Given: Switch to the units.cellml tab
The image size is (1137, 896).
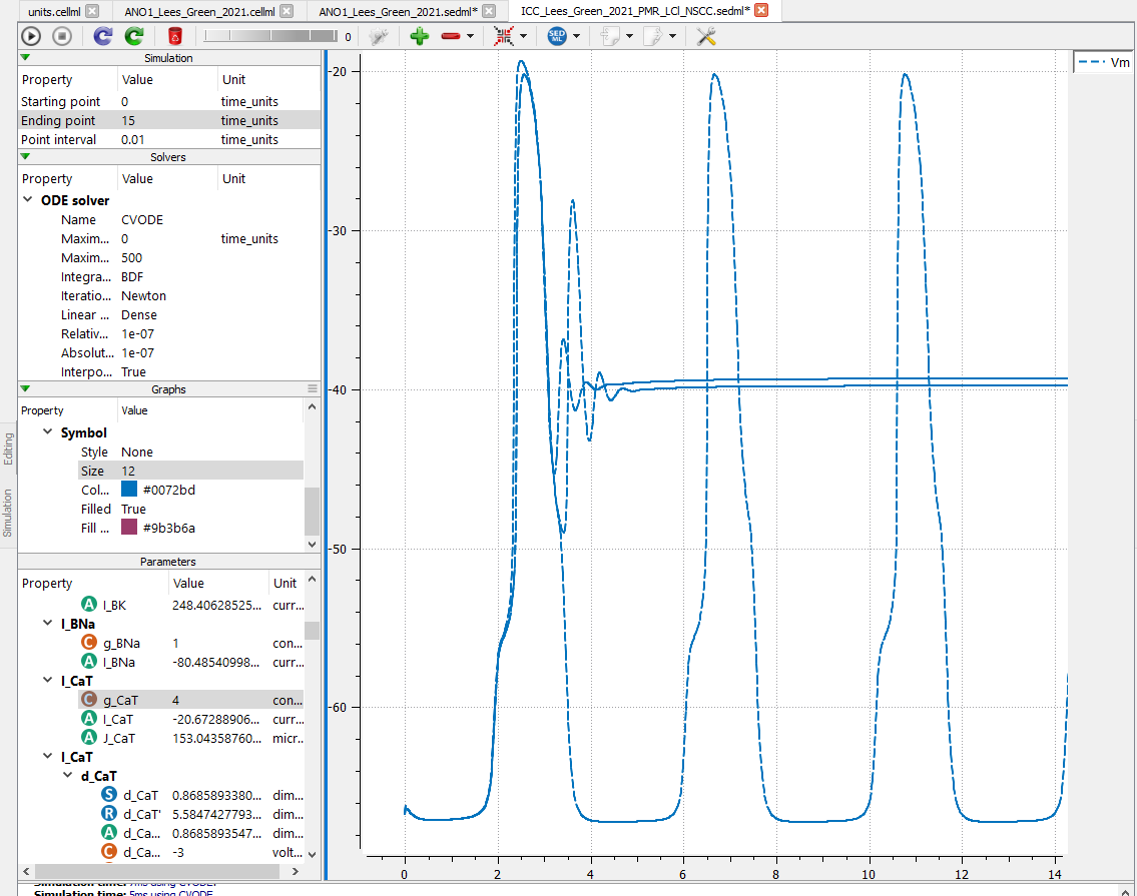Looking at the screenshot, I should coord(53,11).
